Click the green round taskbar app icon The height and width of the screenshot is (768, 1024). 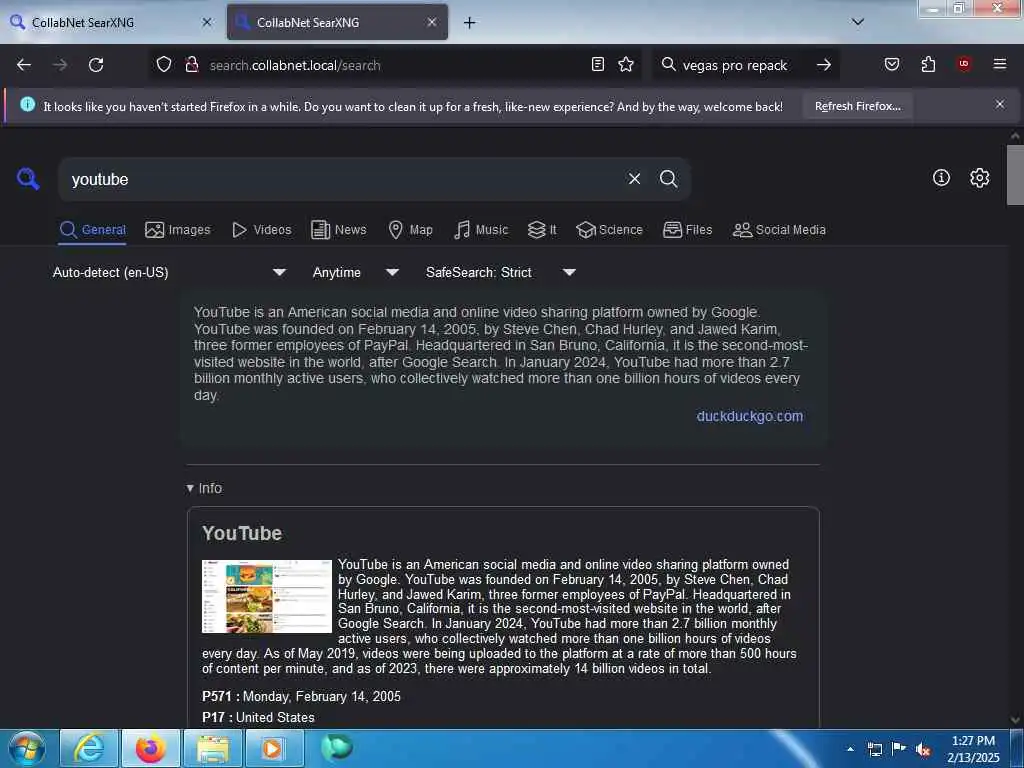click(337, 746)
